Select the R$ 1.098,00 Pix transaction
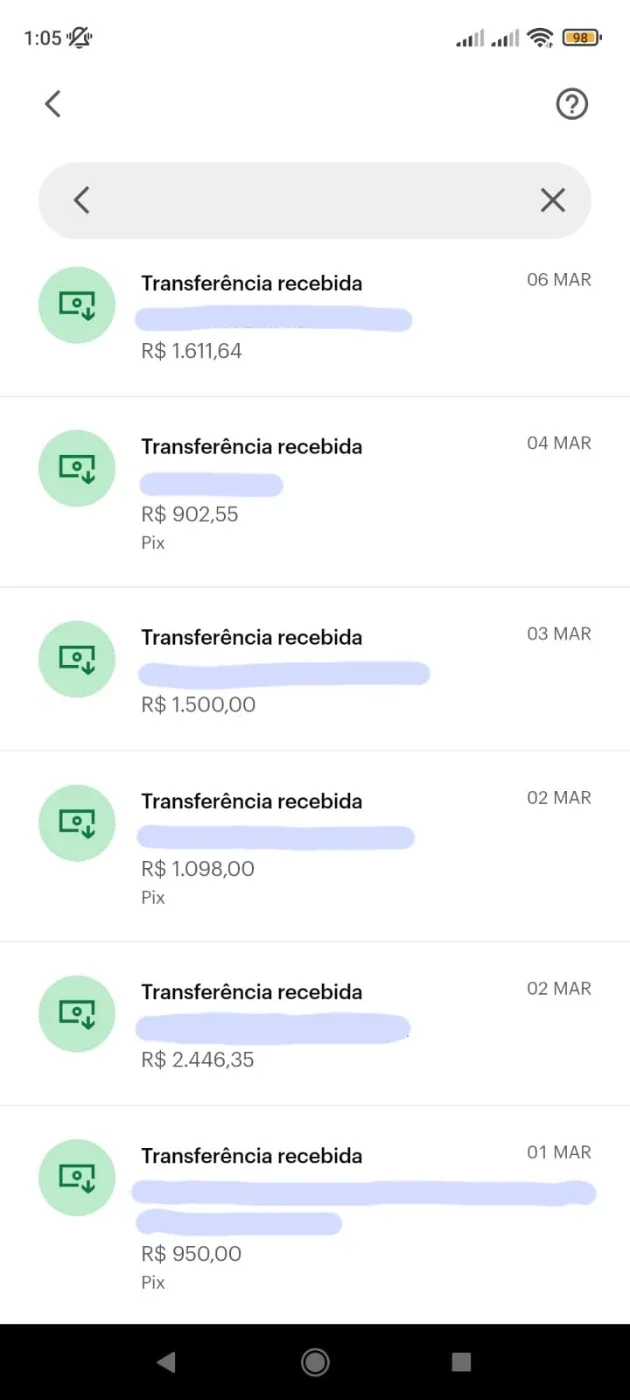Screen dimensions: 630x1400 coord(315,846)
